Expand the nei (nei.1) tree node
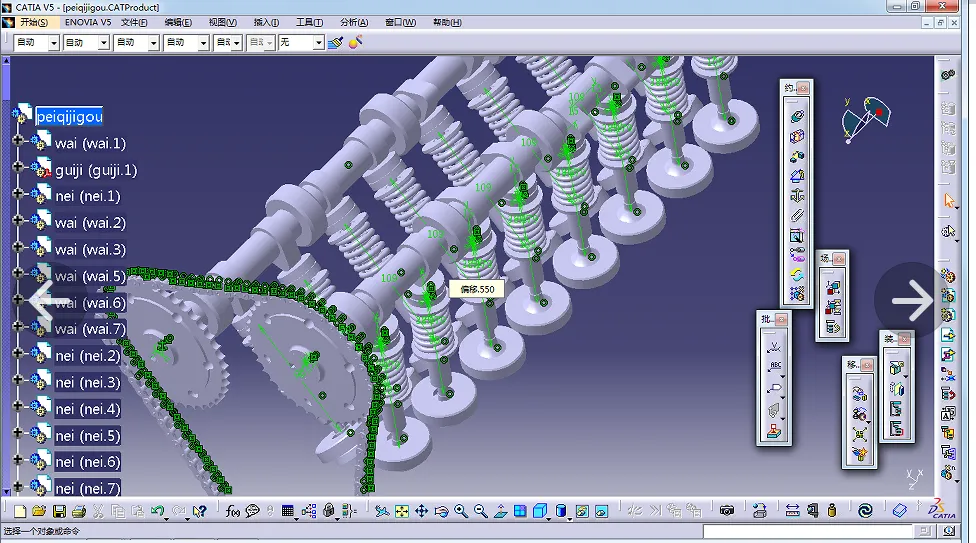The width and height of the screenshot is (976, 543). pos(18,194)
